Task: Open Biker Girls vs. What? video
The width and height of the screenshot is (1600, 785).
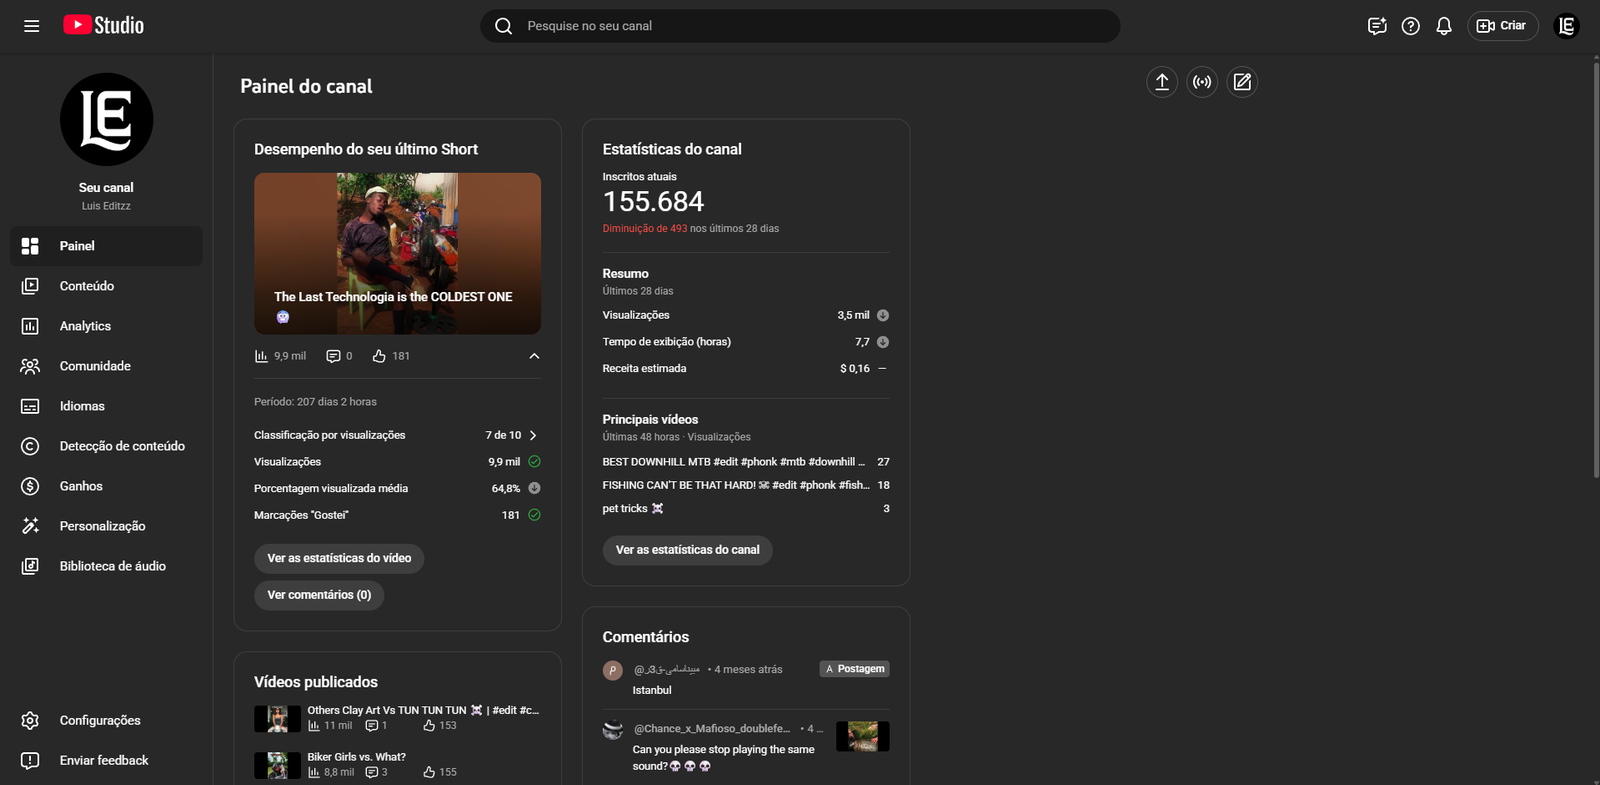Action: pos(356,757)
